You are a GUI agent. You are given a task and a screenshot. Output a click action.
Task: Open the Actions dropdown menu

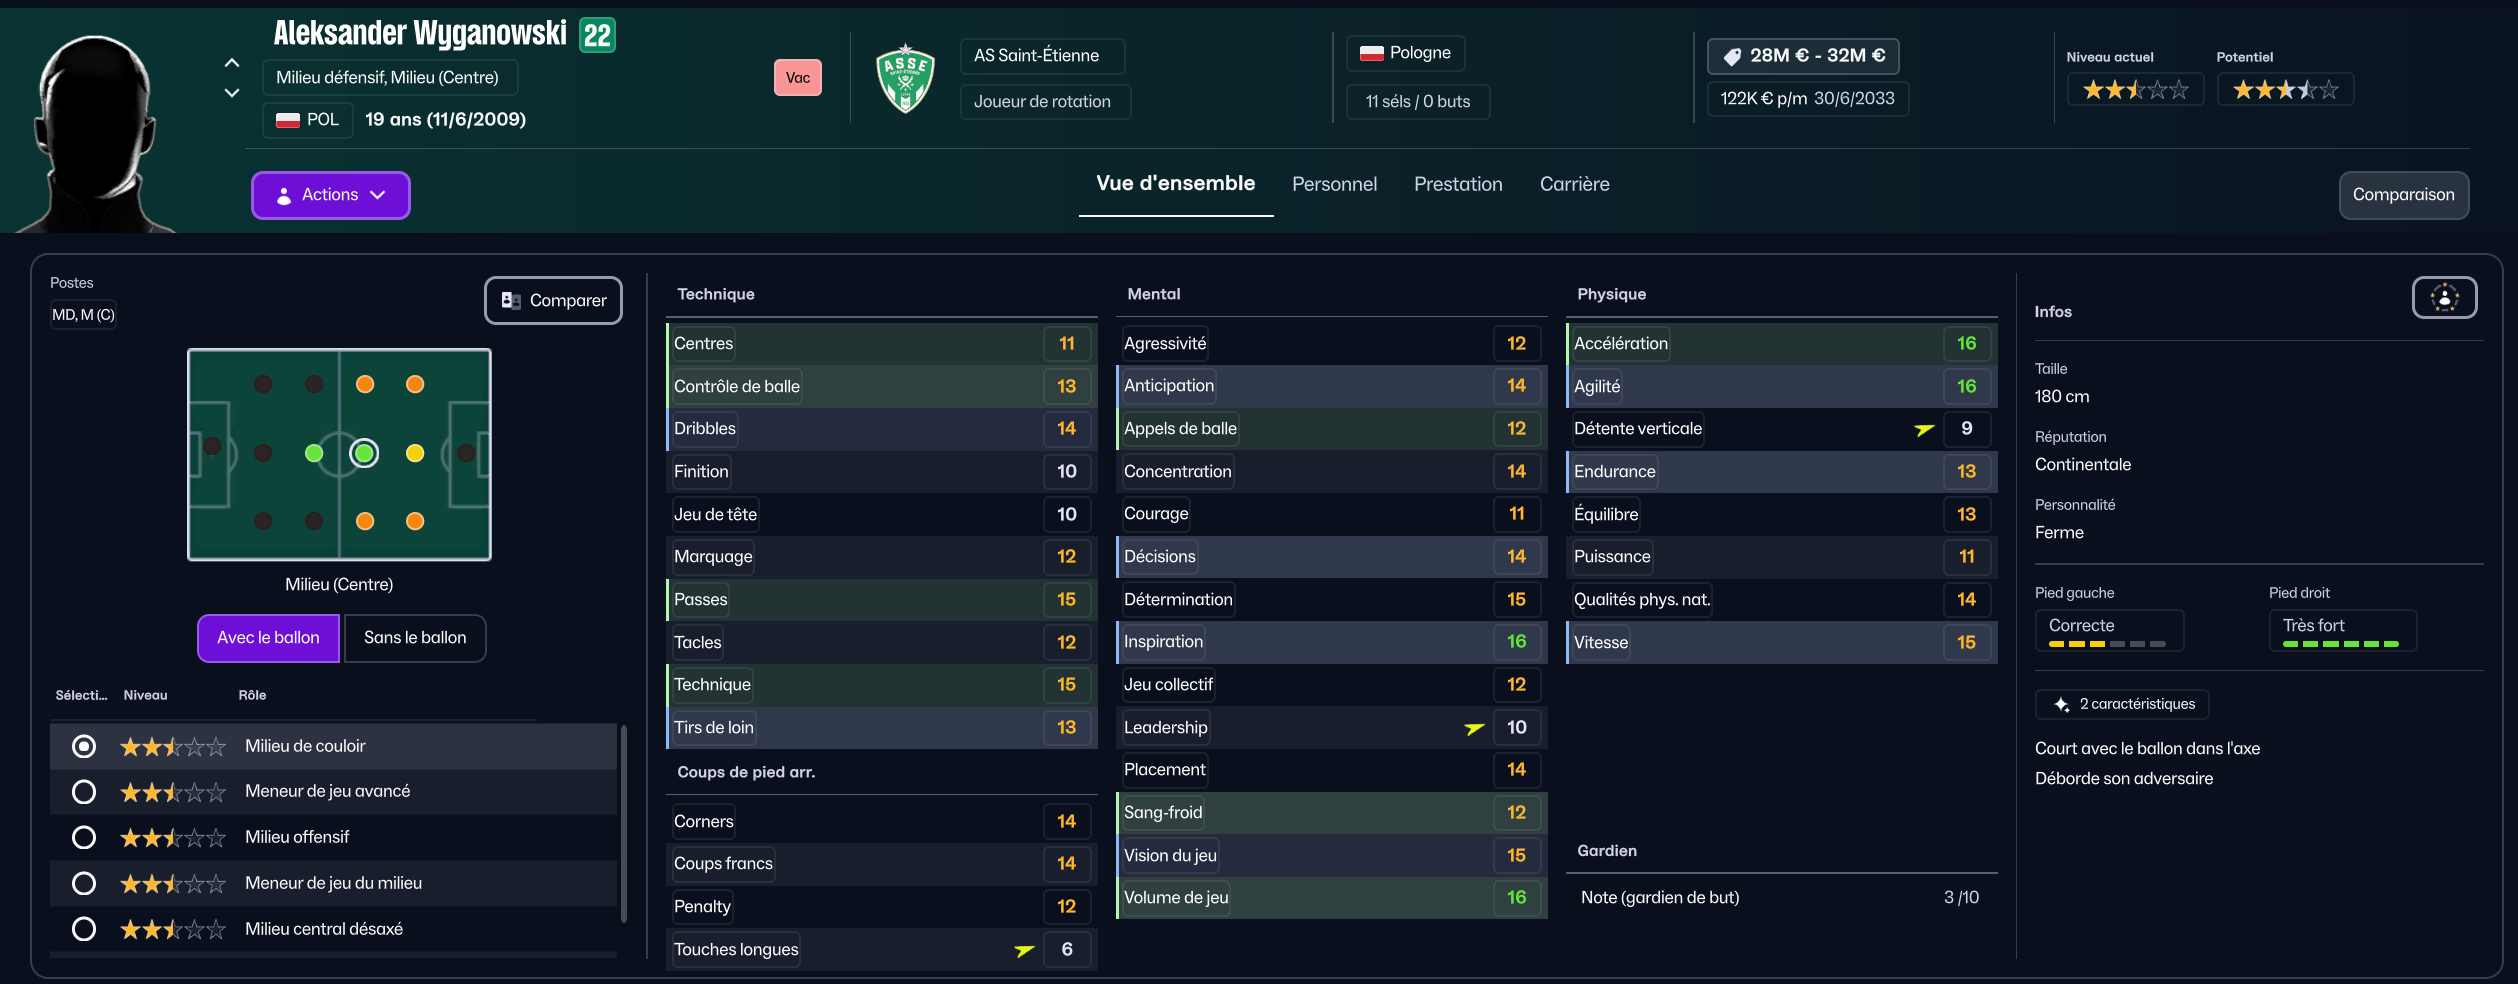tap(330, 195)
